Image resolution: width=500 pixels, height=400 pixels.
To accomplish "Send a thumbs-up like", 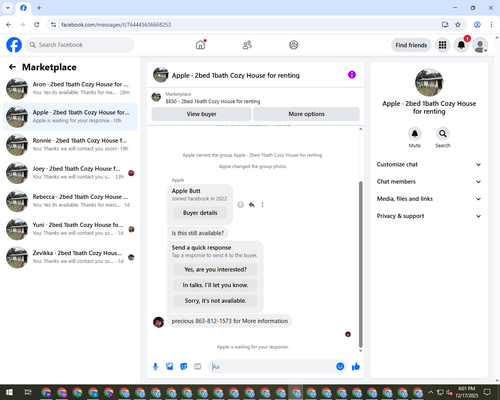I will click(x=356, y=367).
